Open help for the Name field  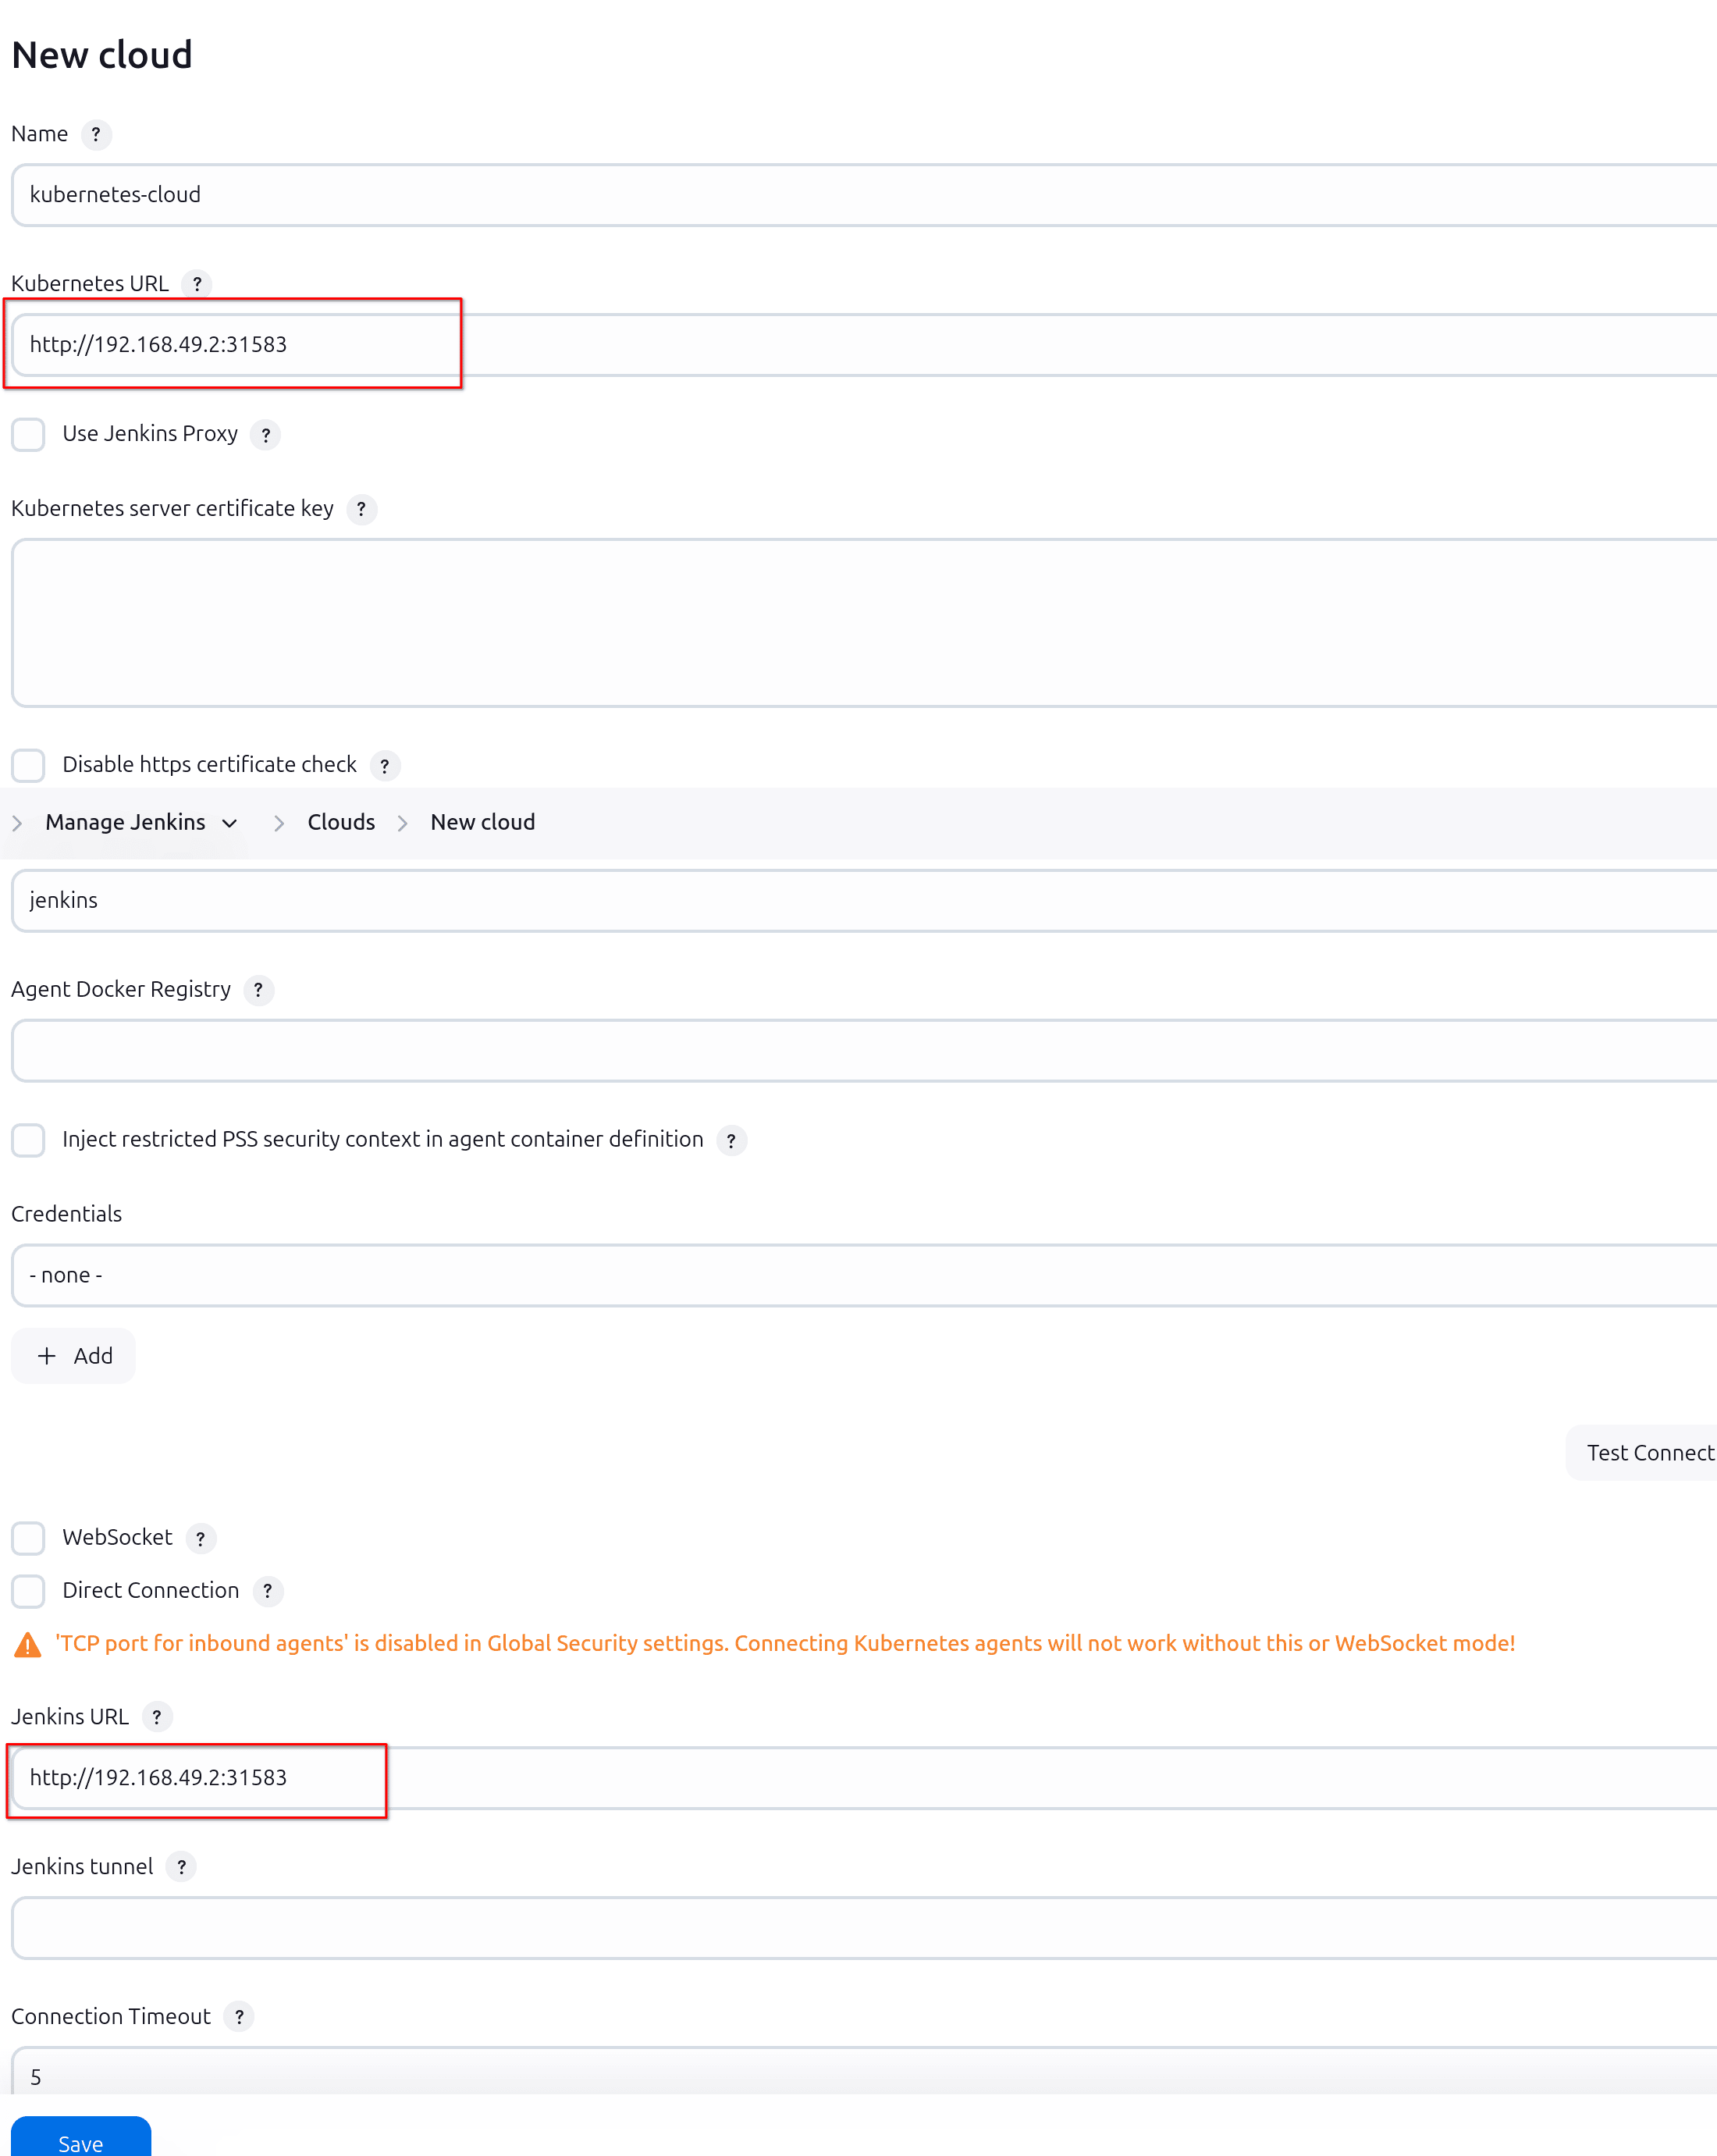(x=97, y=135)
